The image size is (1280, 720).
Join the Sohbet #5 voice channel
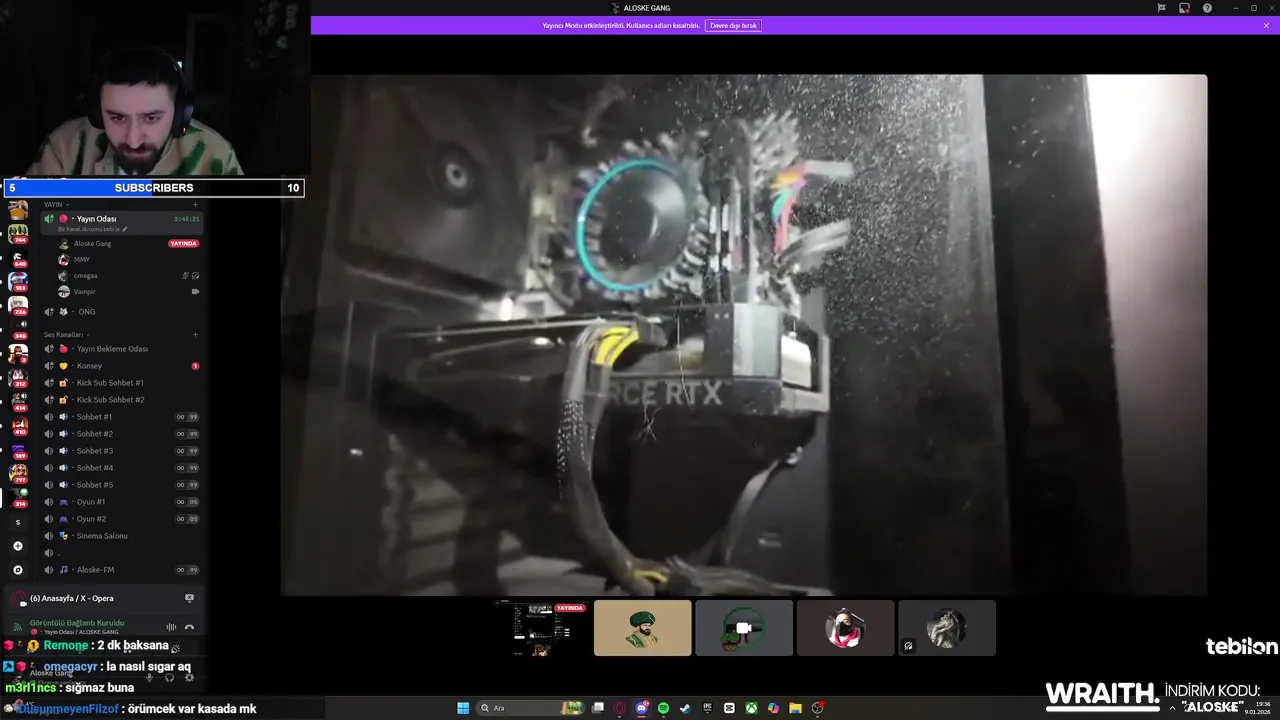point(122,485)
